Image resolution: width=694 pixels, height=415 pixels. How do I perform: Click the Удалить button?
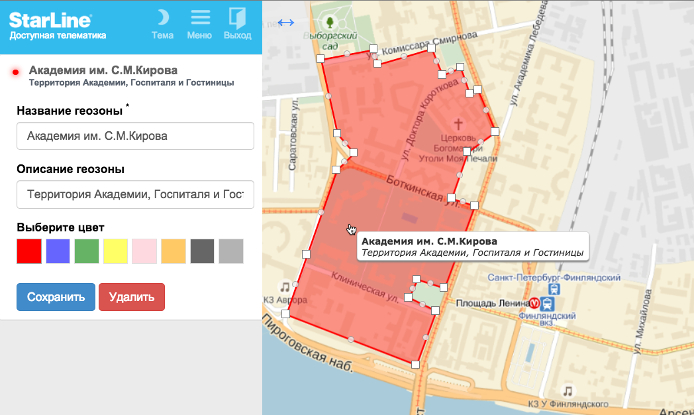point(132,297)
